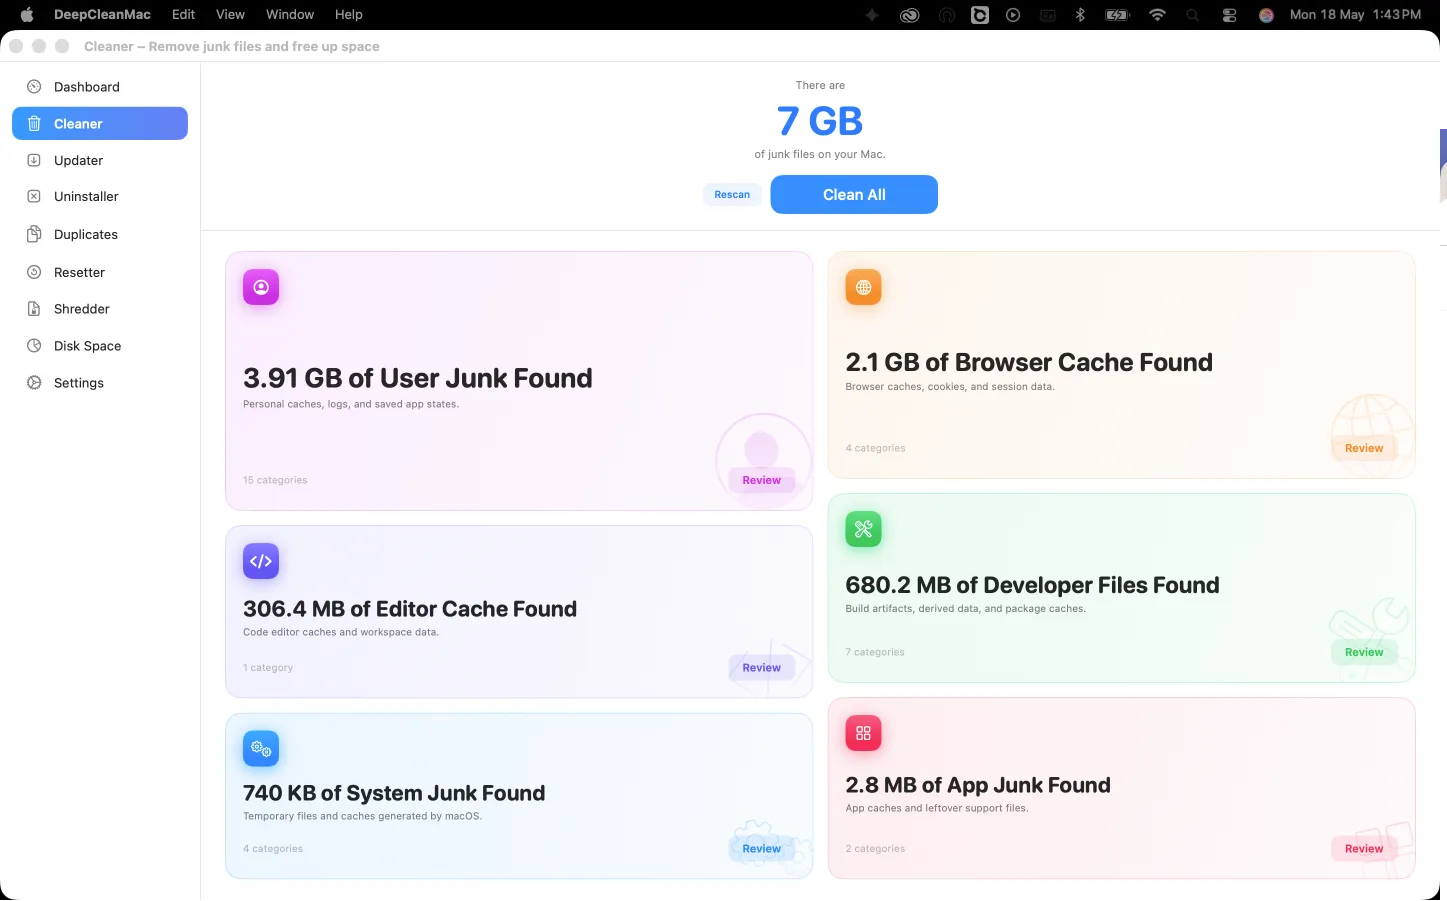Click the Clean All button

pos(854,195)
